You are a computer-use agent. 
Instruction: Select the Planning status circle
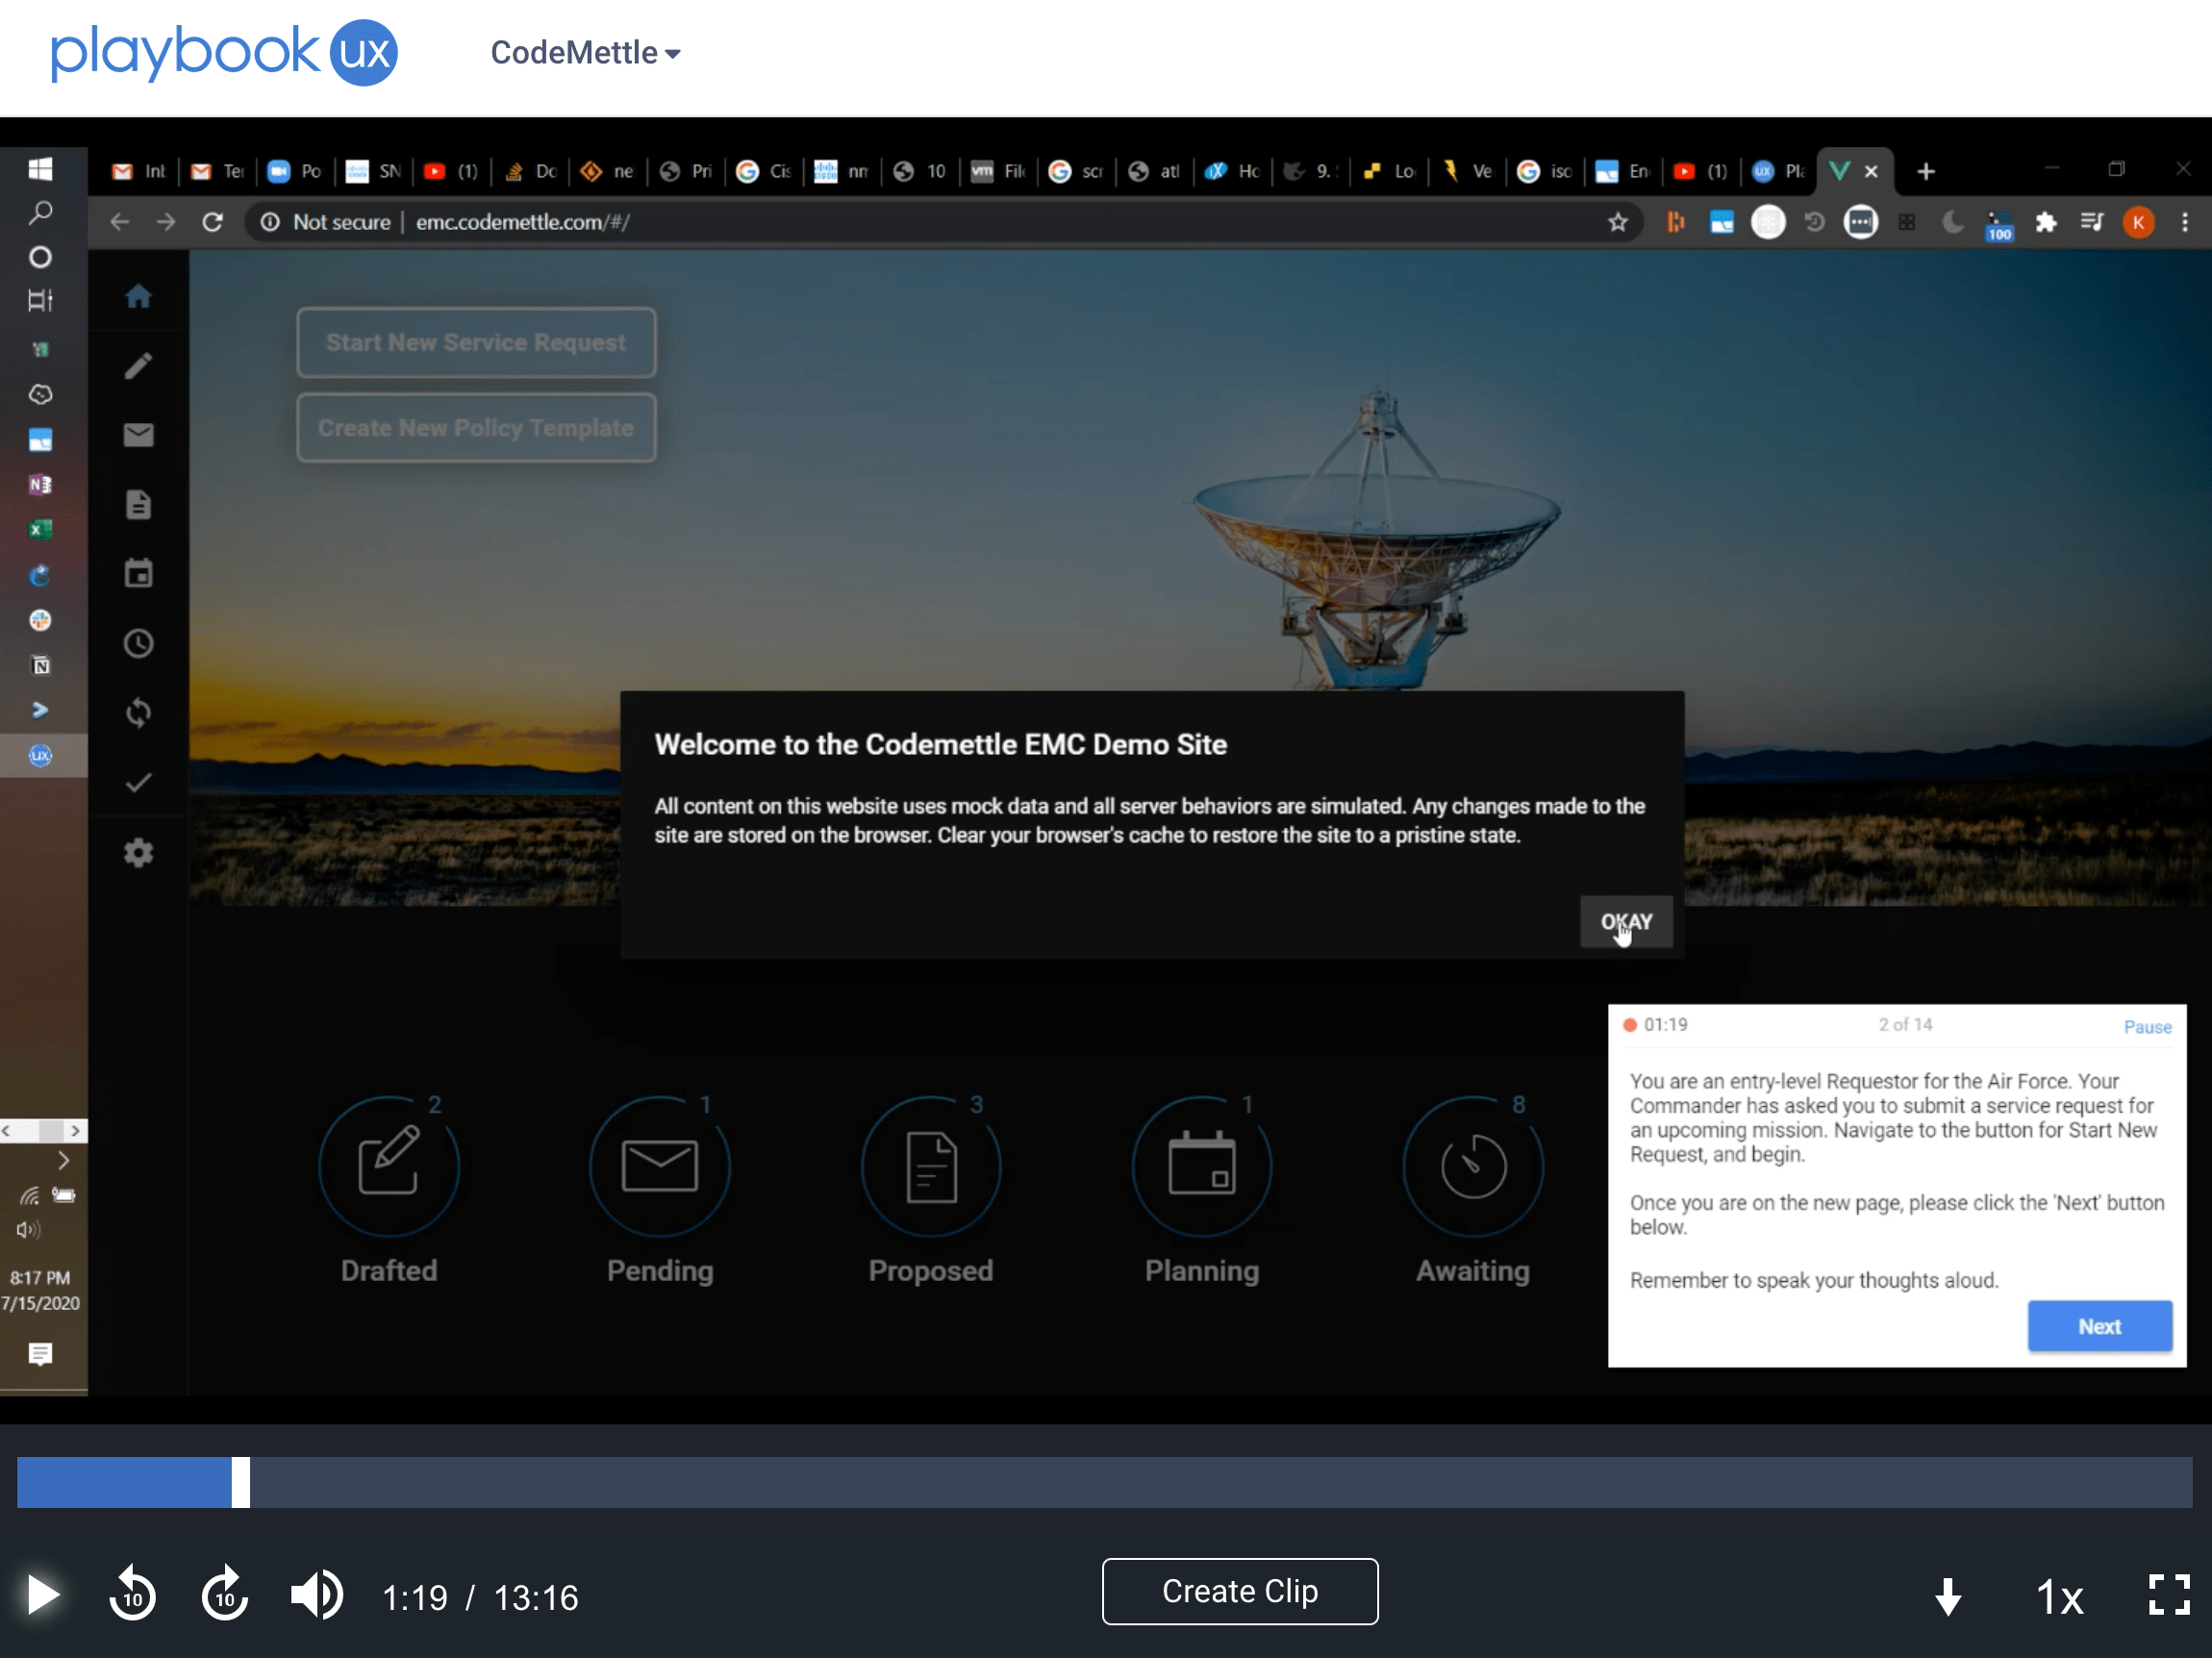tap(1202, 1166)
